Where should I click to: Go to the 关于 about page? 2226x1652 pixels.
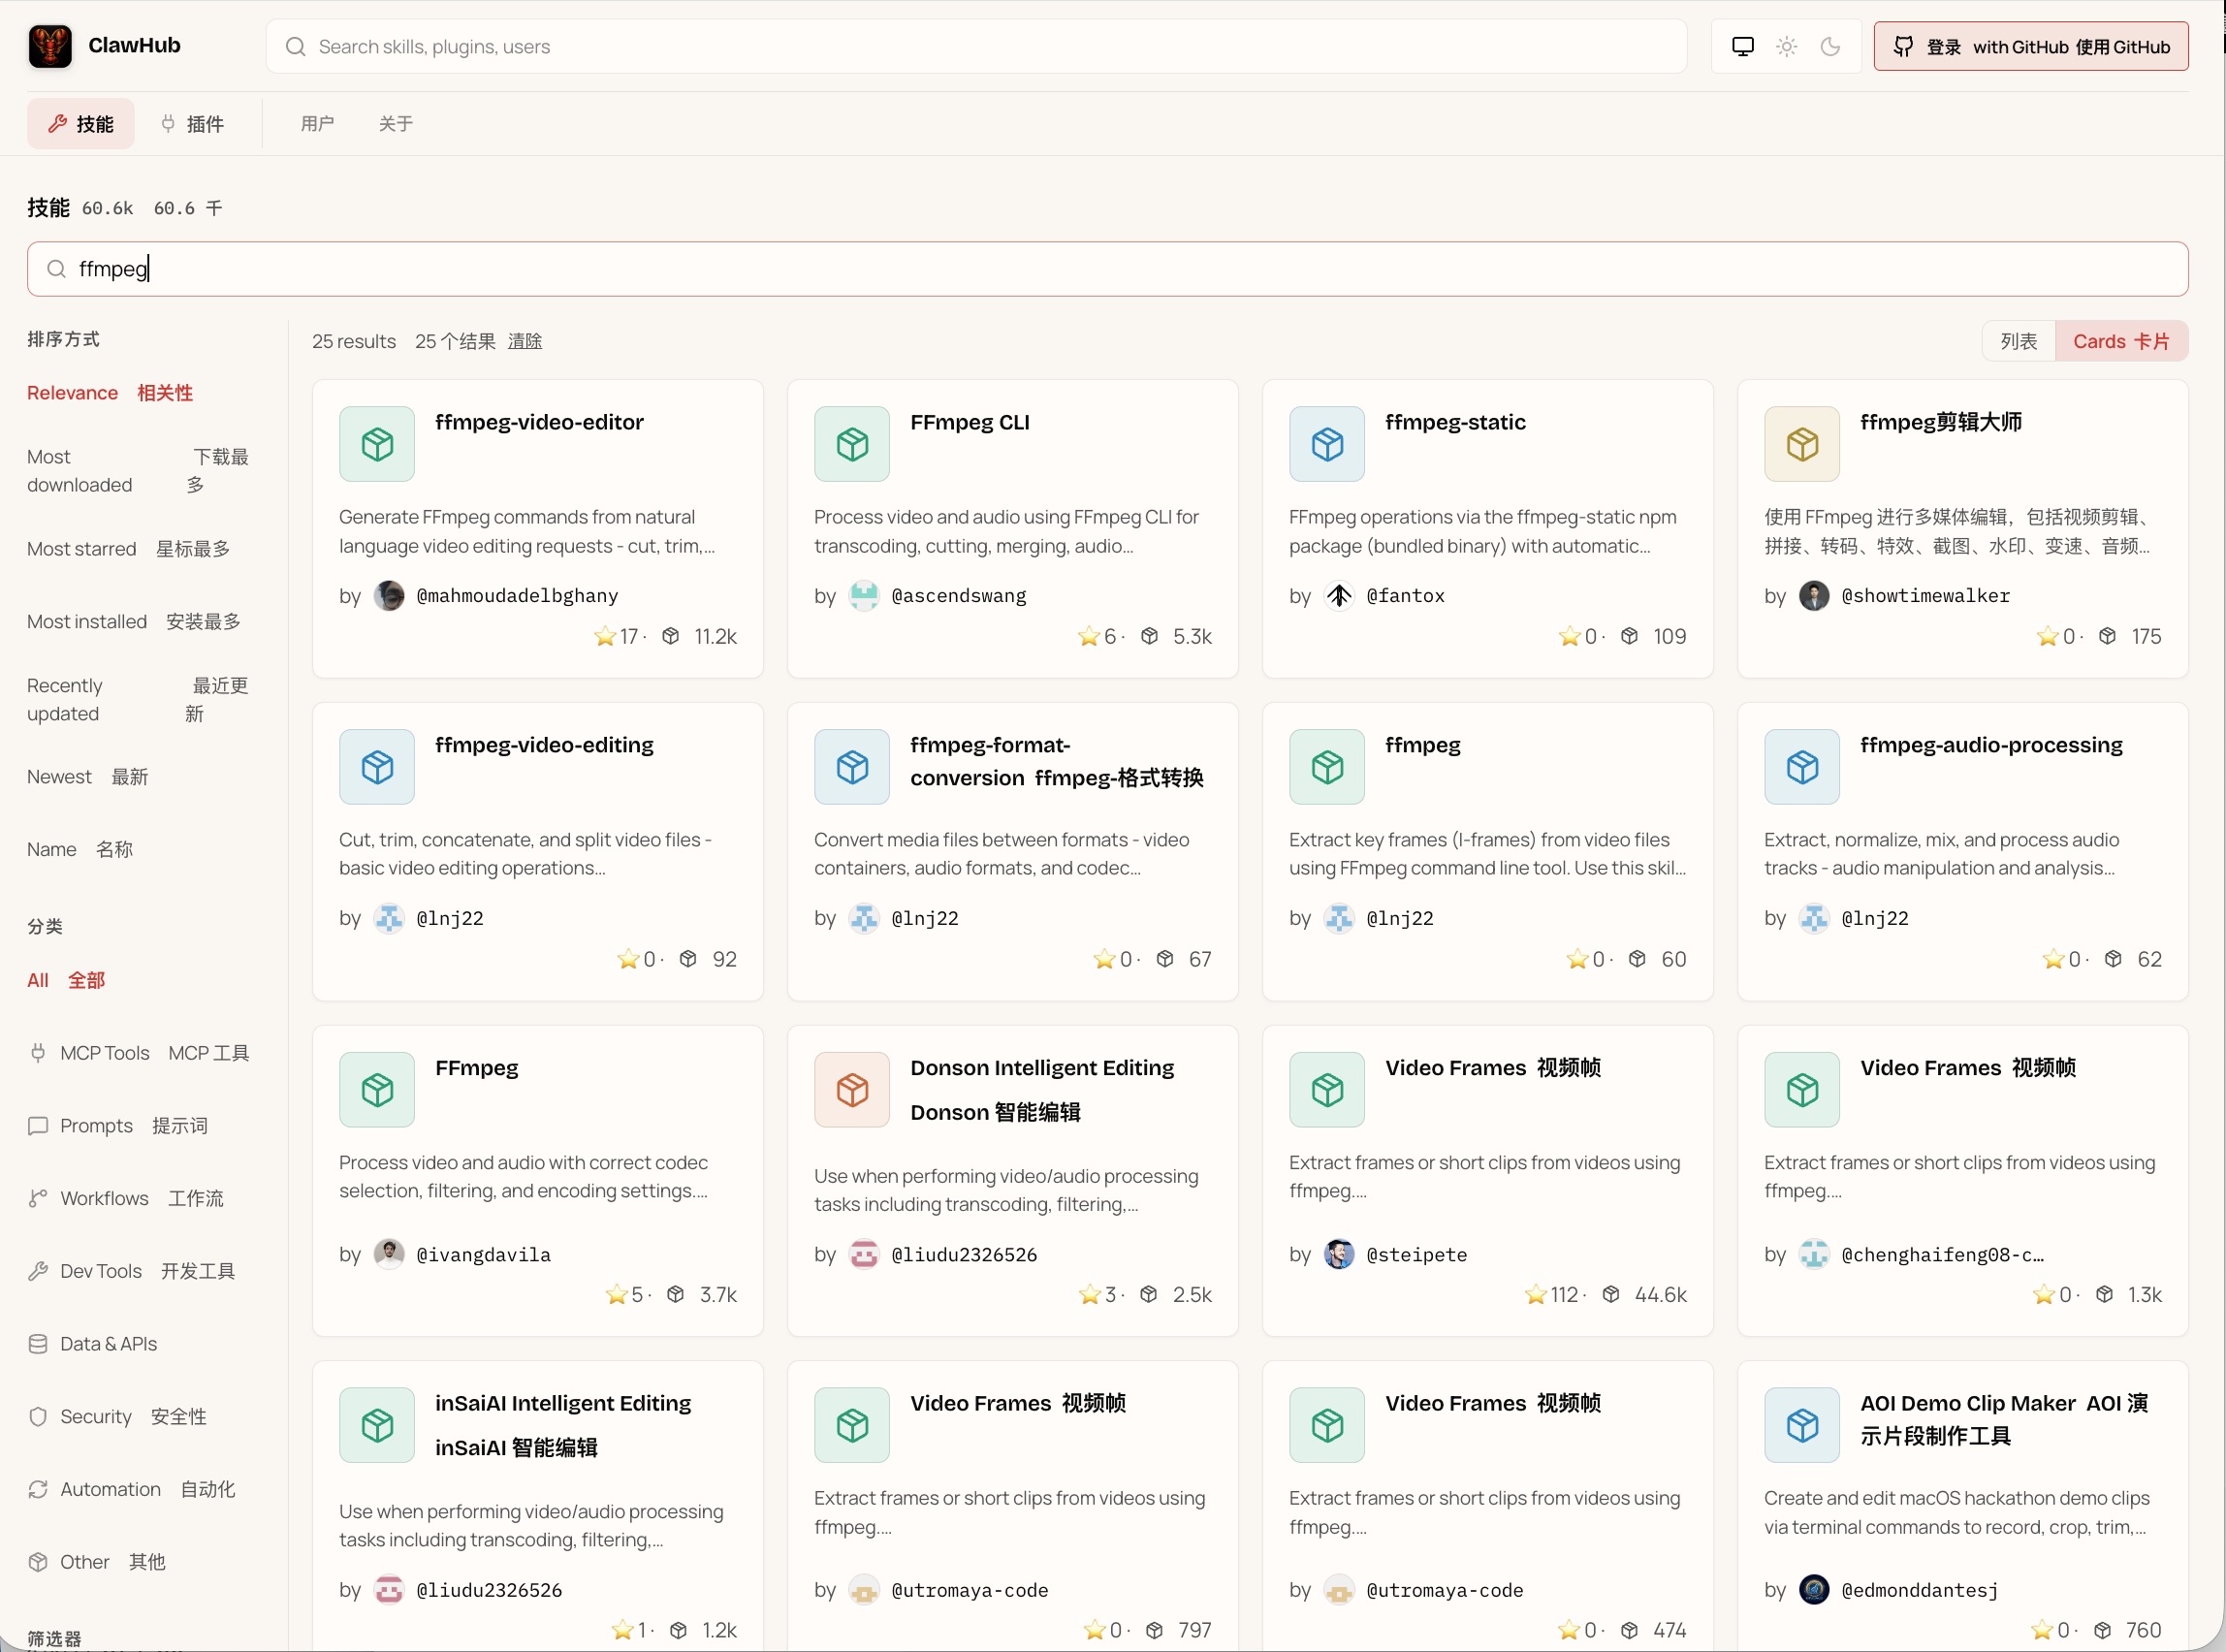pos(395,124)
